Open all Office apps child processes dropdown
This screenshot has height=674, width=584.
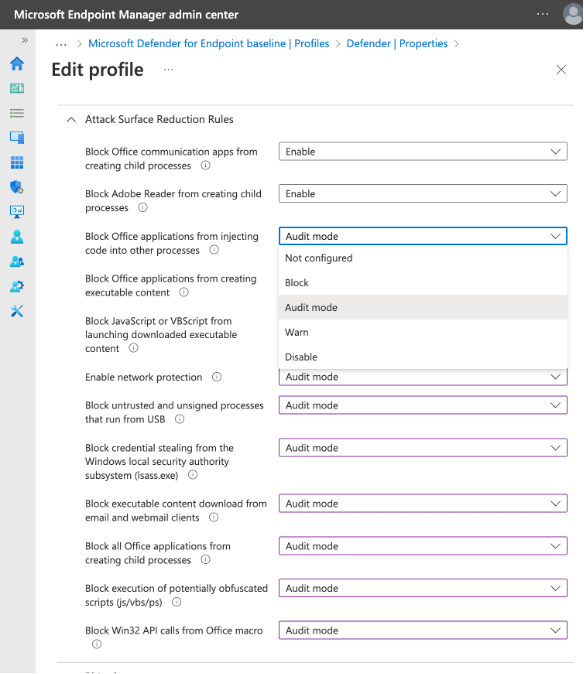point(423,546)
